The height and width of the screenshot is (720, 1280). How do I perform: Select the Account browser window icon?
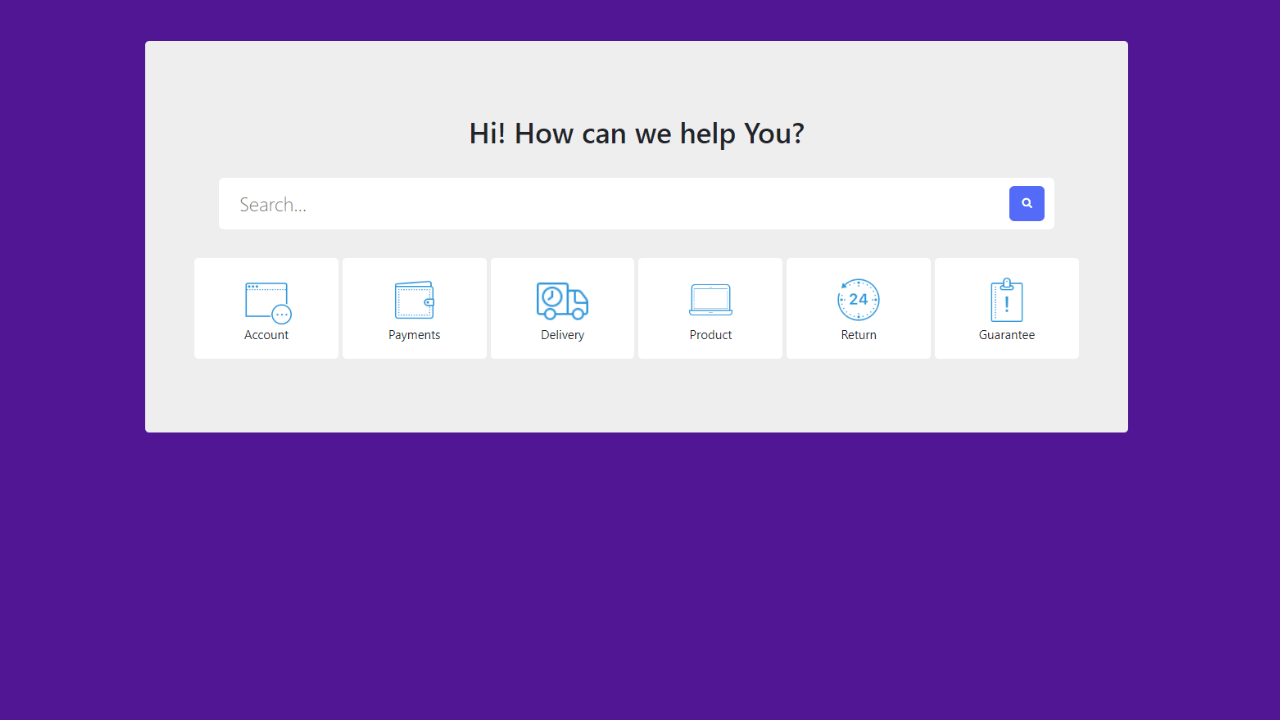(x=266, y=299)
